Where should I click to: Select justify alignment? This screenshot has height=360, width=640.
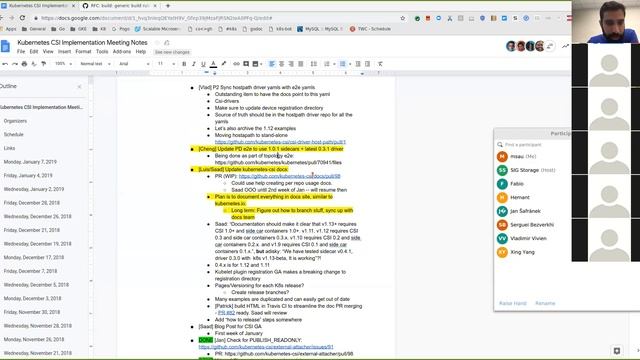301,64
